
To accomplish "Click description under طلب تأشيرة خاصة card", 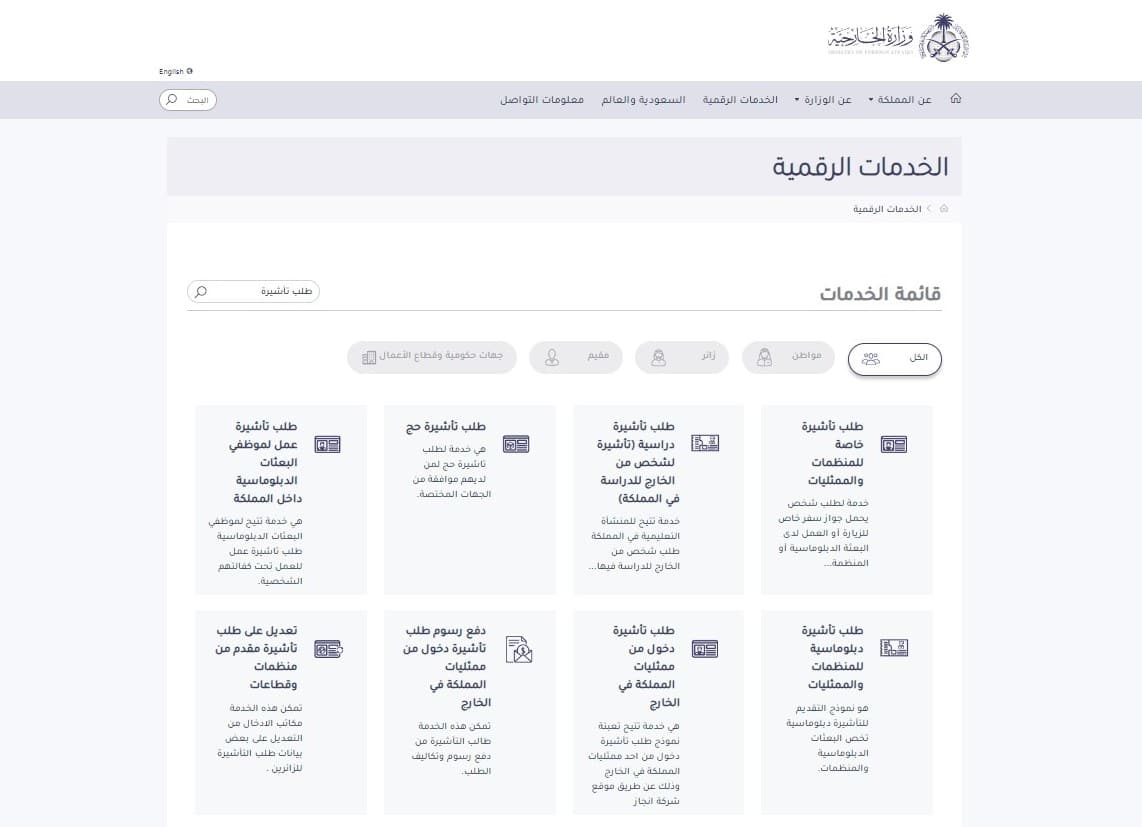I will 823,533.
